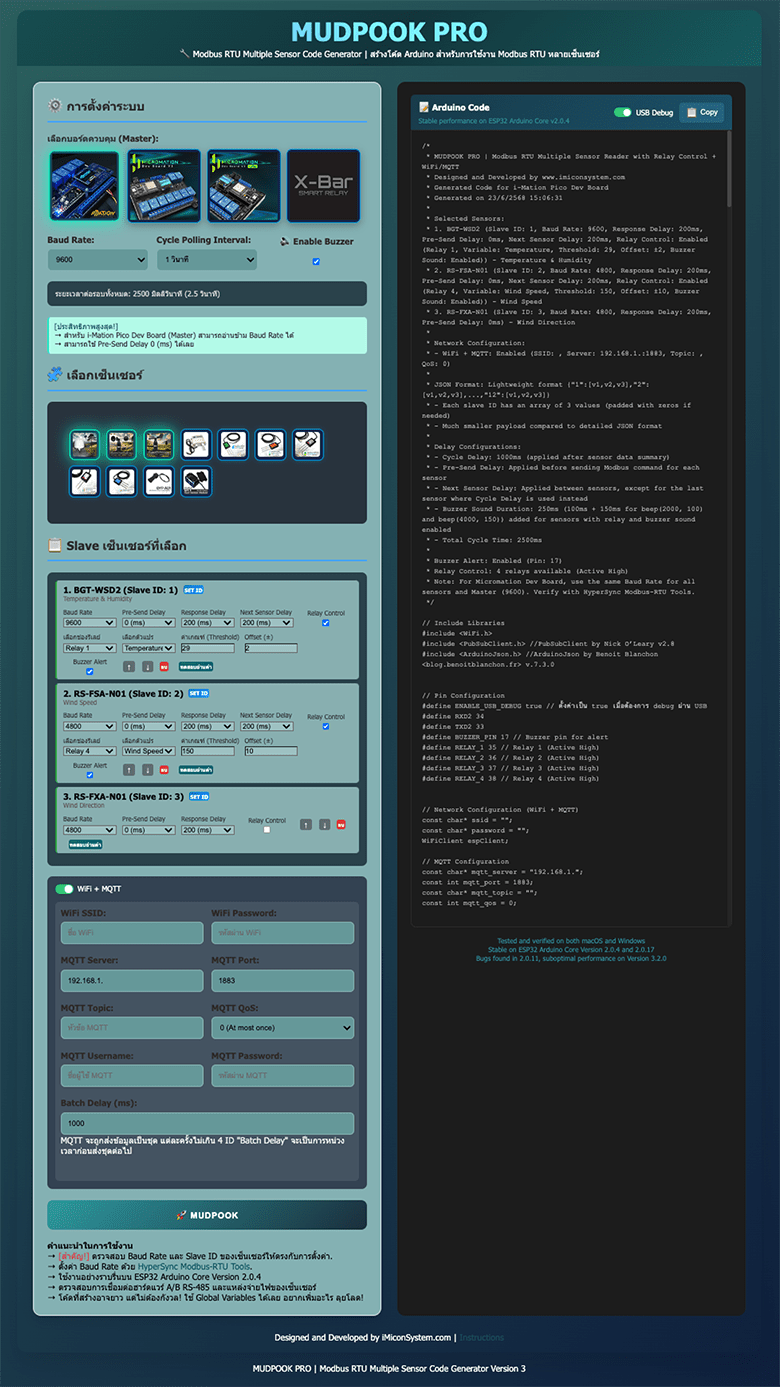780x1387 pixels.
Task: Test-read value for BGT-WSD2 sensor
Action: 195,666
